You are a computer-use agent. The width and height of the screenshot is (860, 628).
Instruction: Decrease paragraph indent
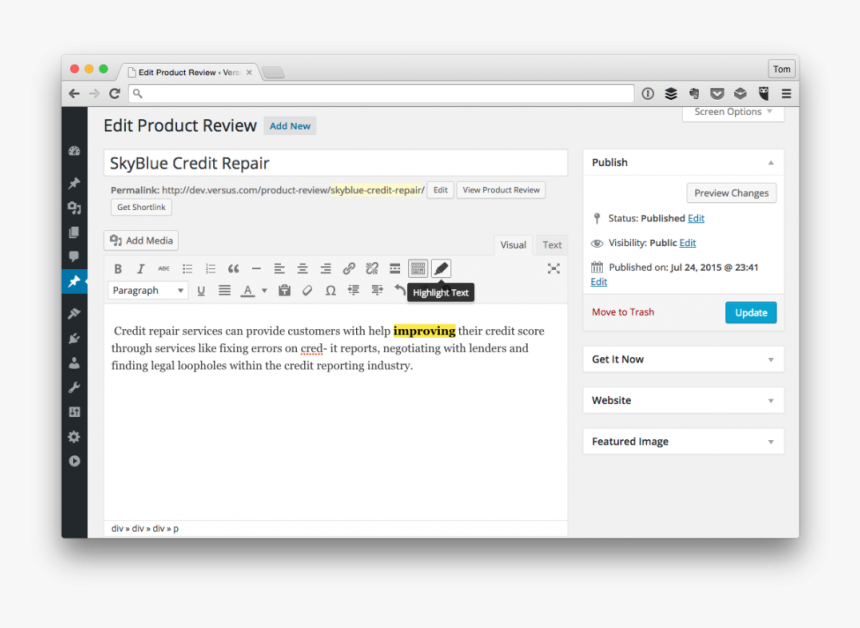353,291
